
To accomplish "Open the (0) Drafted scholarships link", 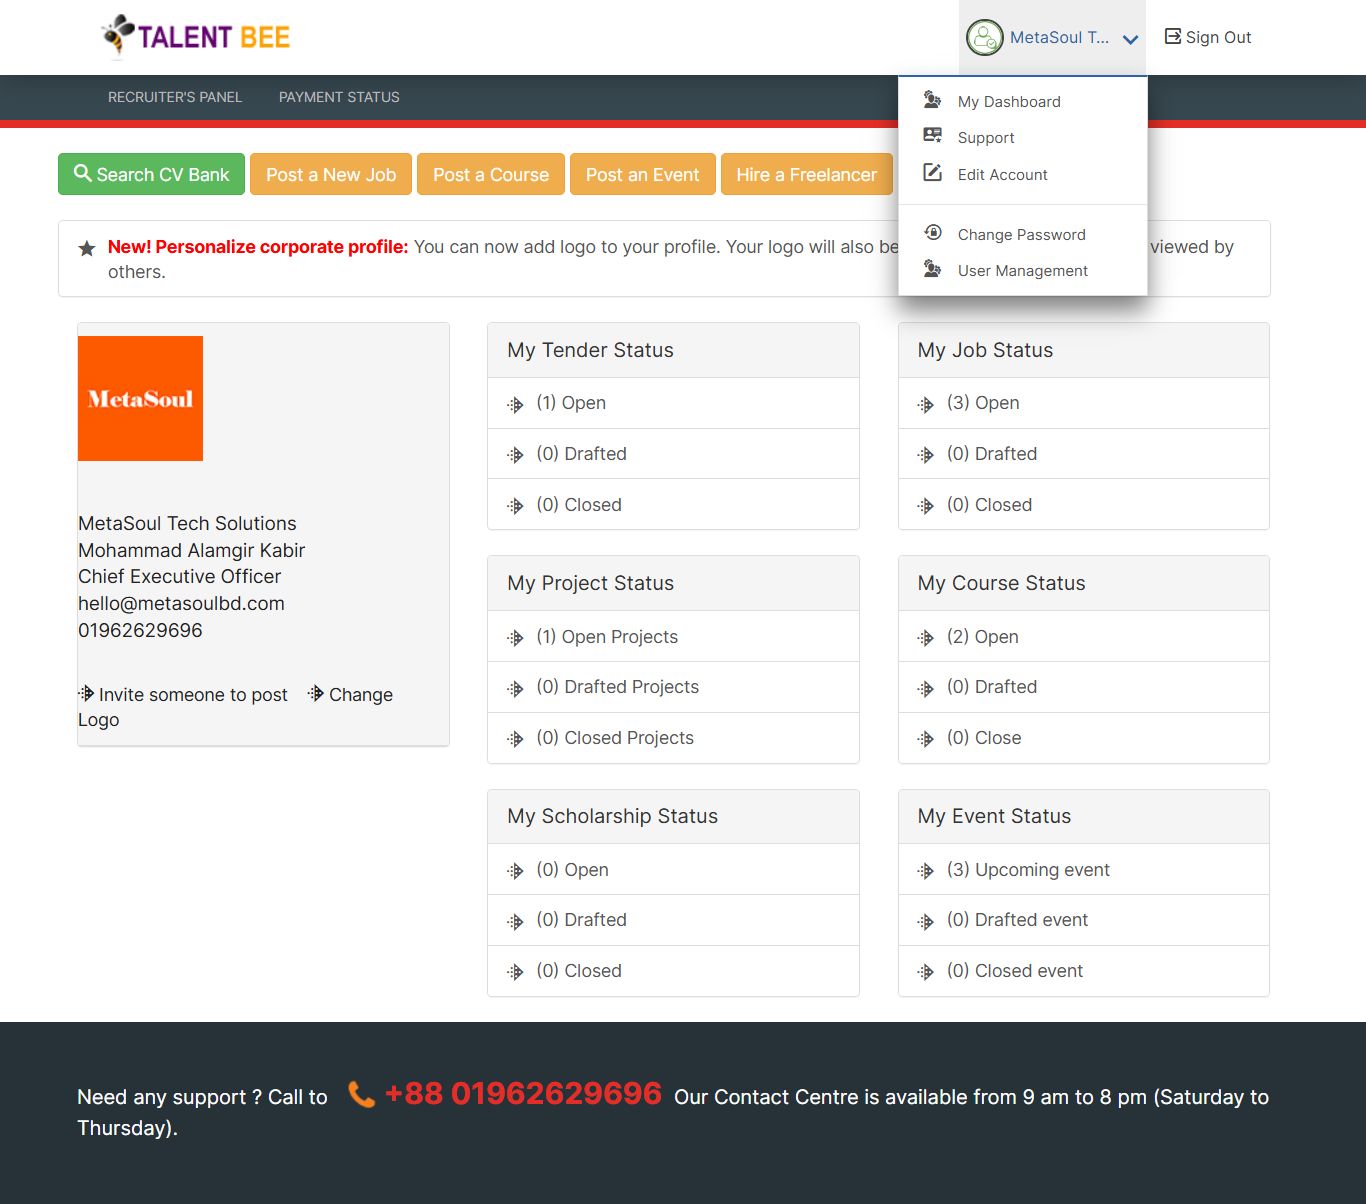I will [x=581, y=920].
